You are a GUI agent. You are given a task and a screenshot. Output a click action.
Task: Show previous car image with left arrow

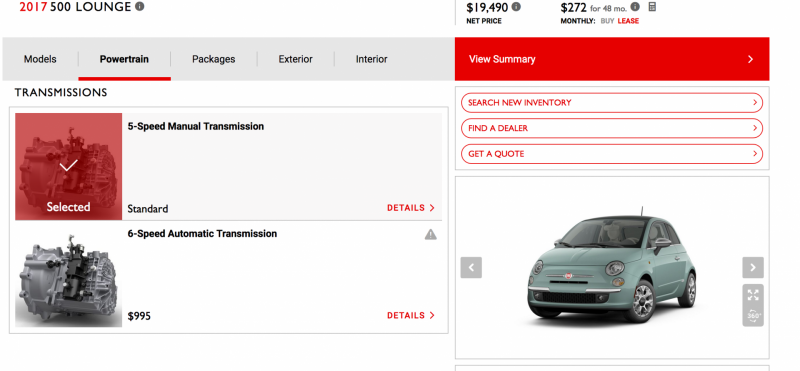point(471,267)
